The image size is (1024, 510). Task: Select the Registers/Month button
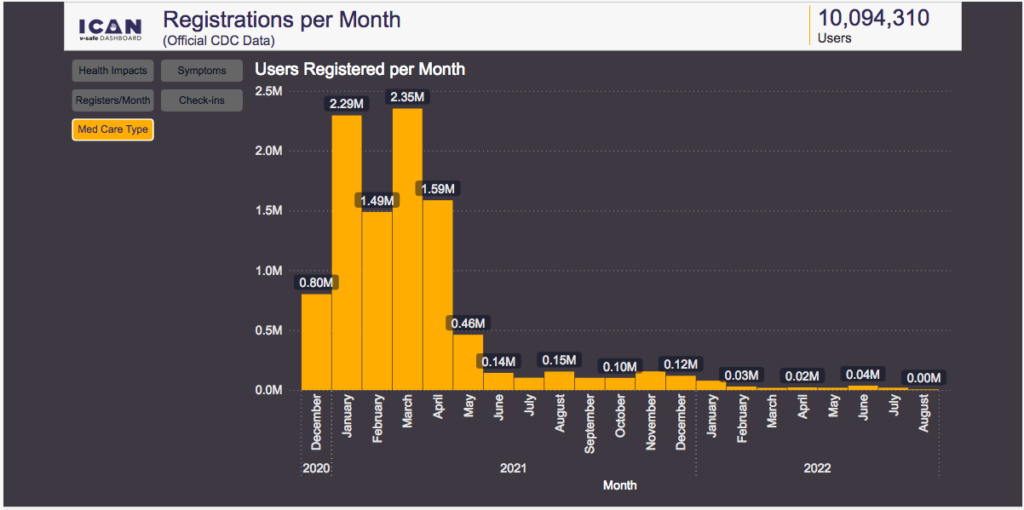[112, 100]
